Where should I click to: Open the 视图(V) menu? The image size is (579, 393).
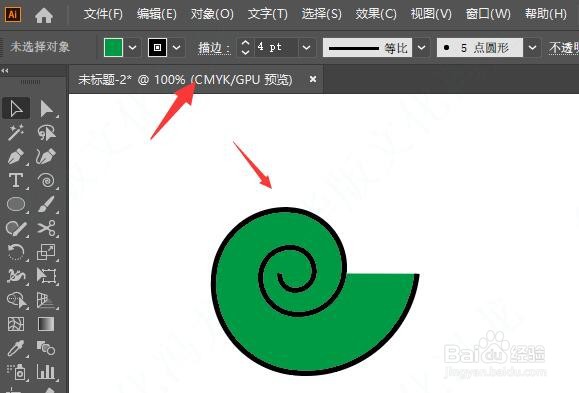(x=431, y=14)
